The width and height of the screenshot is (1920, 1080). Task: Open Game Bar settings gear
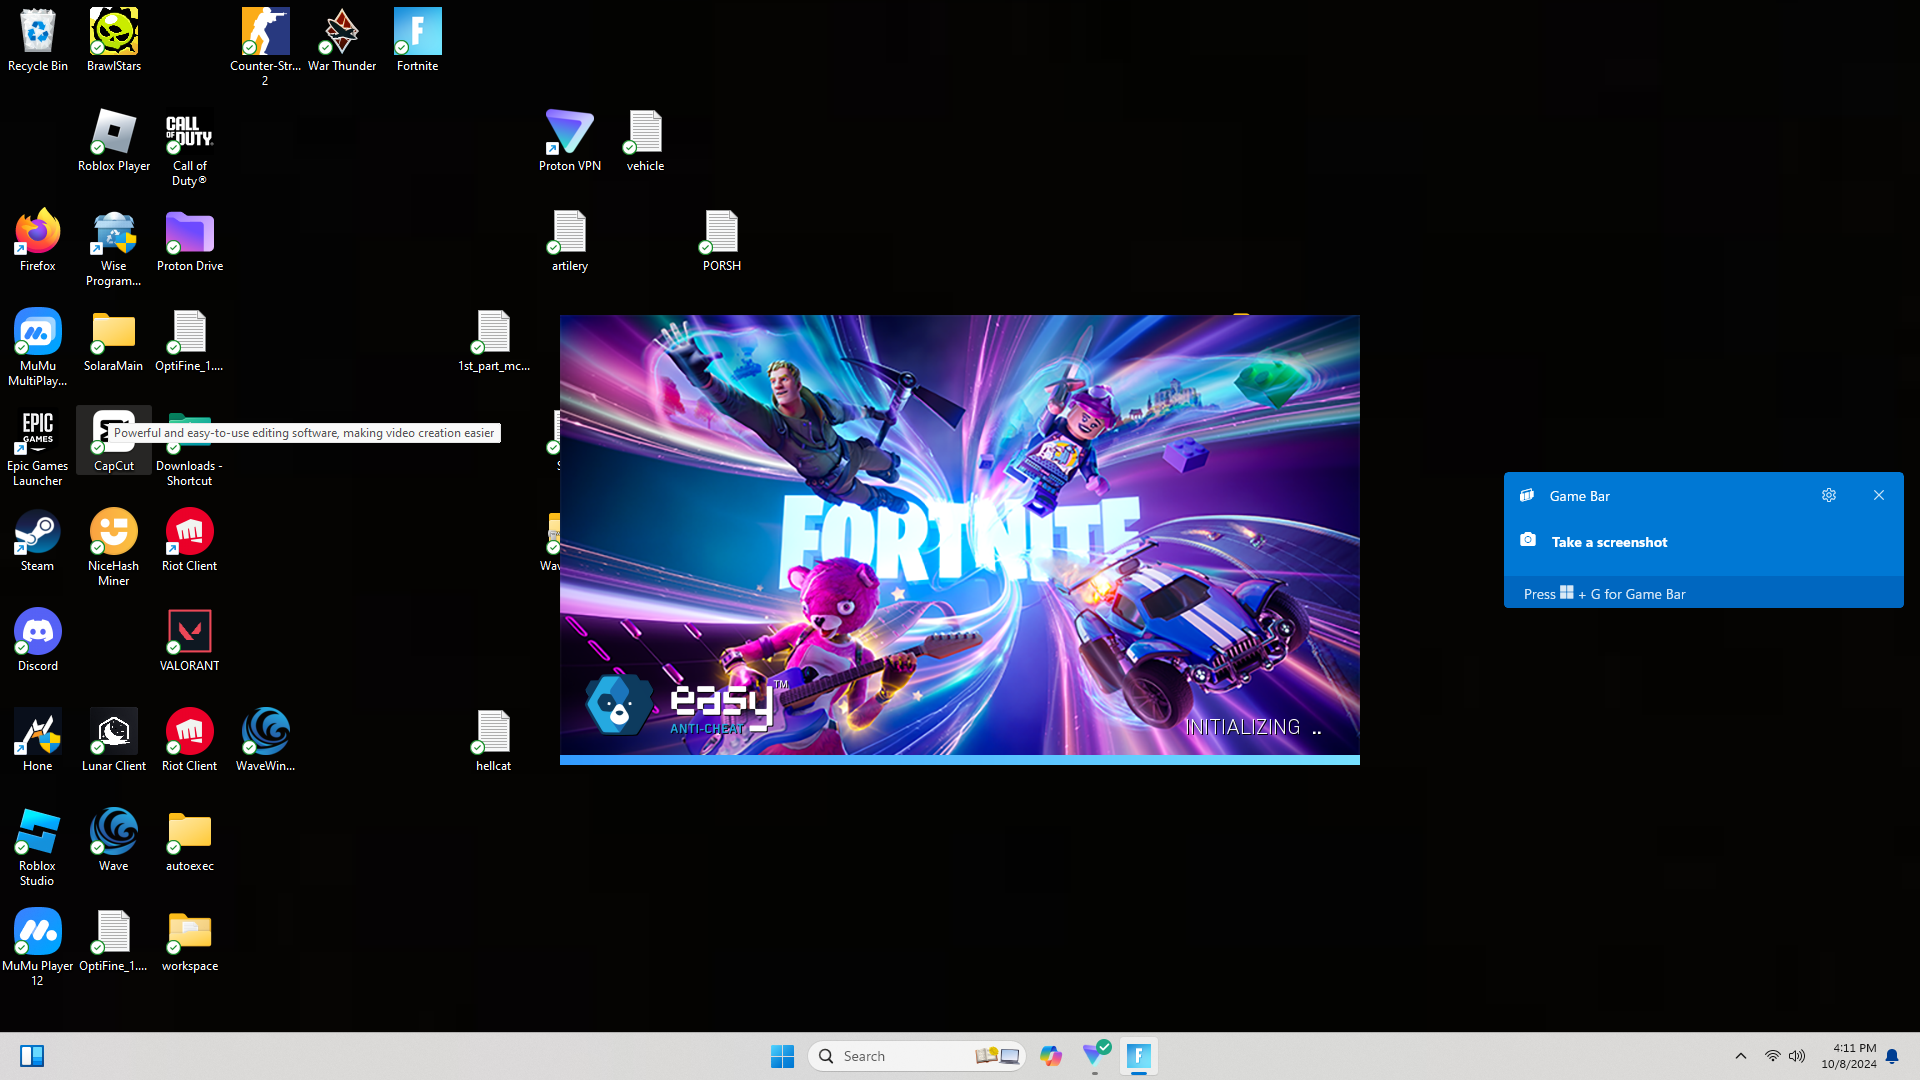(1829, 495)
